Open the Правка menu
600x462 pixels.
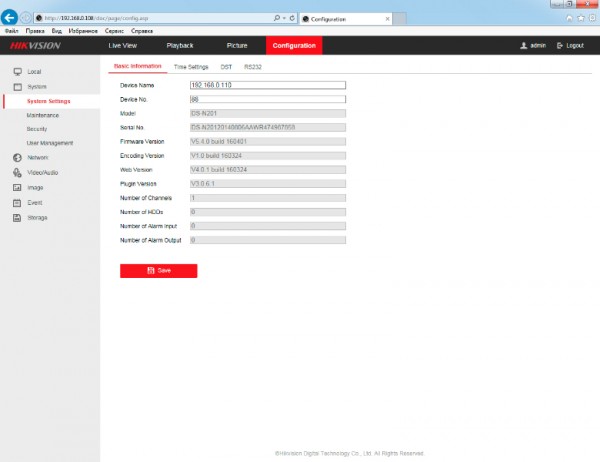(35, 31)
